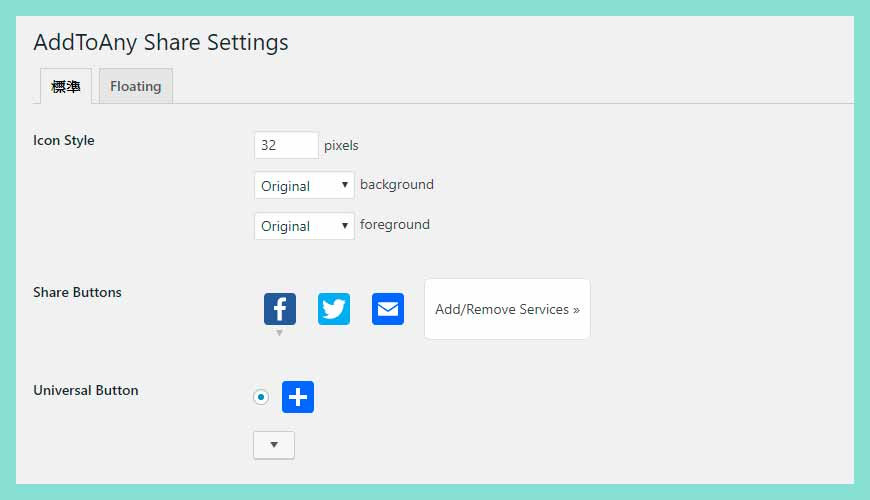Viewport: 870px width, 500px height.
Task: Click the Facebook share icon
Action: coord(280,308)
